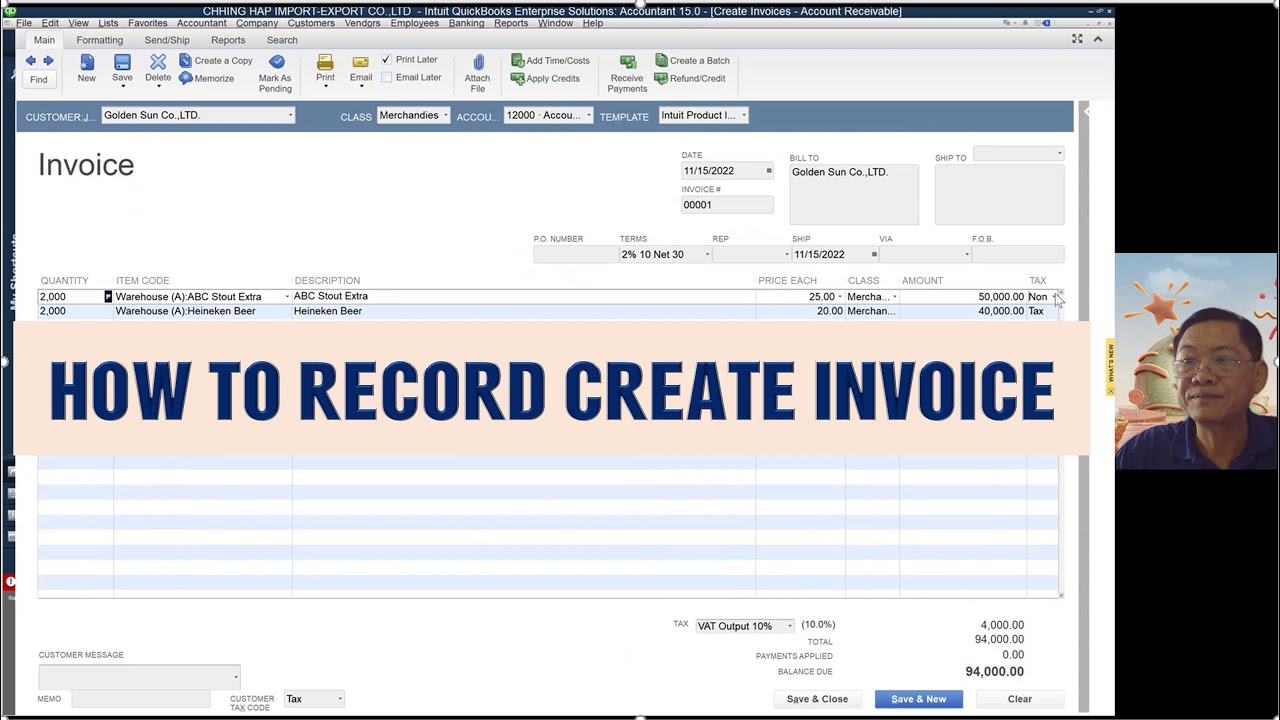Click the Invoice # field
This screenshot has width=1280, height=720.
pyautogui.click(x=727, y=205)
